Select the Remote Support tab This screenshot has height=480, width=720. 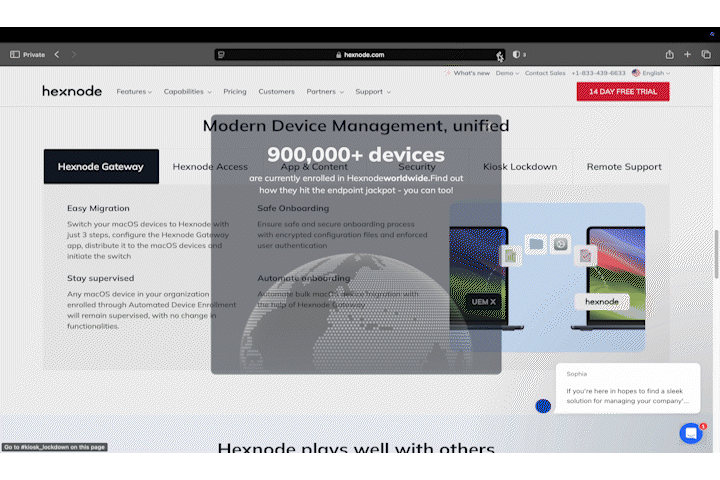(624, 167)
